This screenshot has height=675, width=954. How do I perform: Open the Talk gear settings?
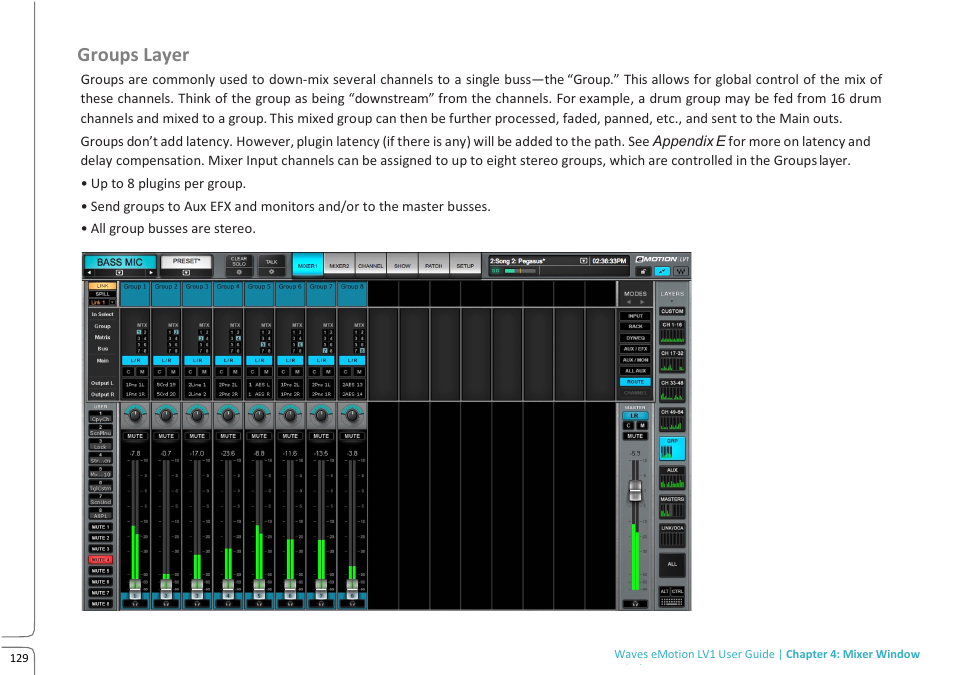tap(271, 272)
